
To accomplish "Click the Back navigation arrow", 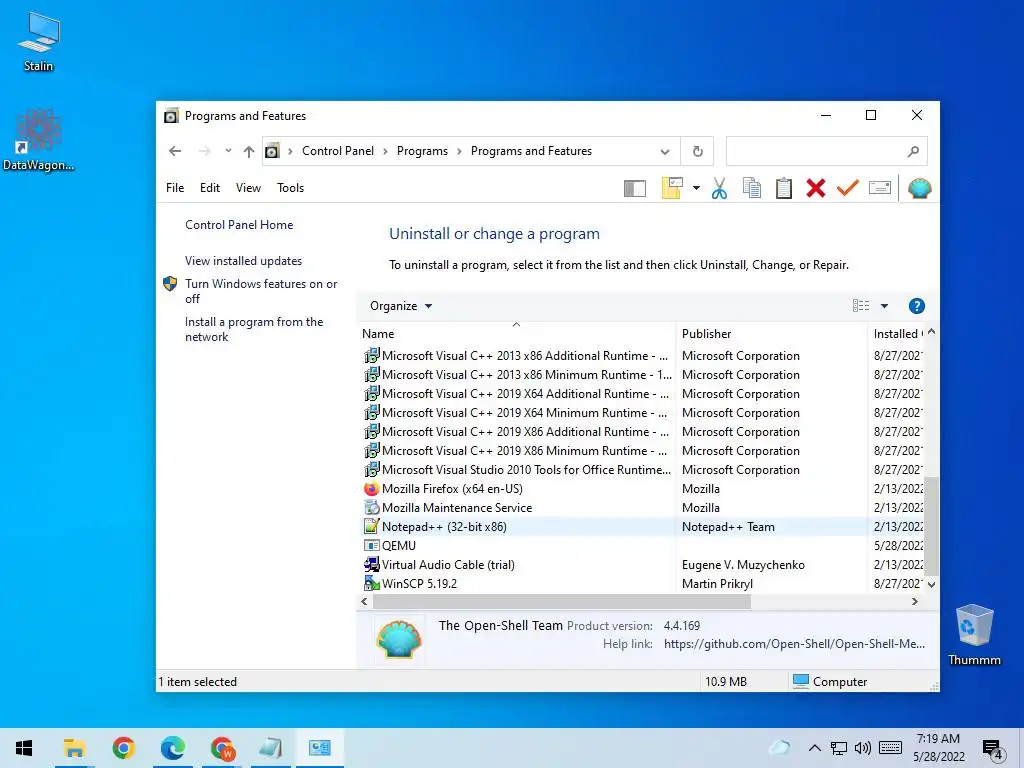I will 175,152.
